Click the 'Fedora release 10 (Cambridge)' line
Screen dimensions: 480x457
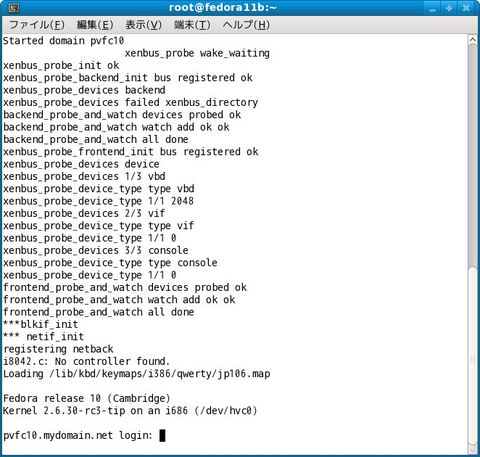click(86, 398)
